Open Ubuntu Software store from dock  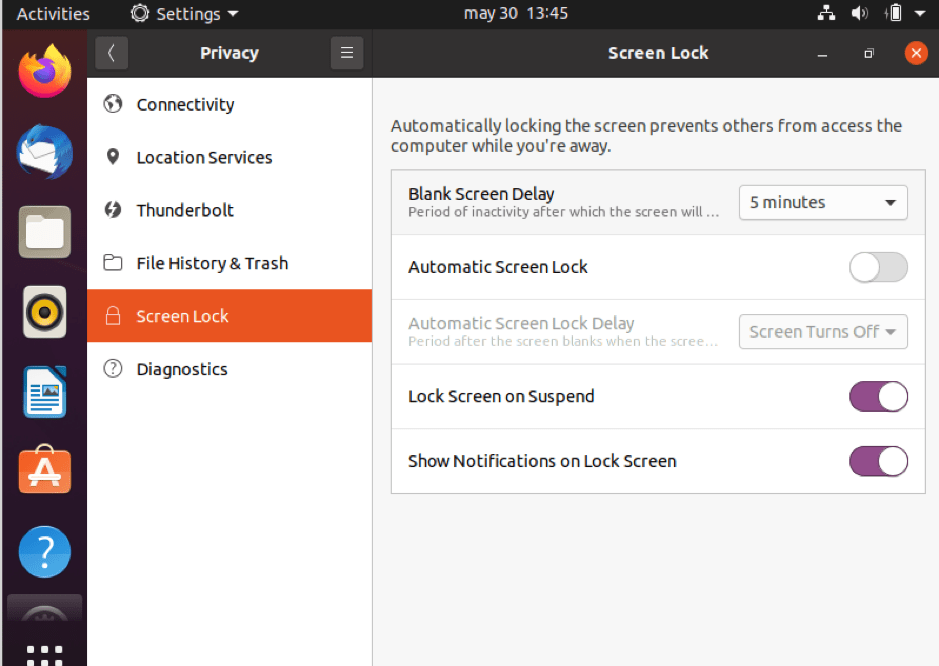point(44,471)
